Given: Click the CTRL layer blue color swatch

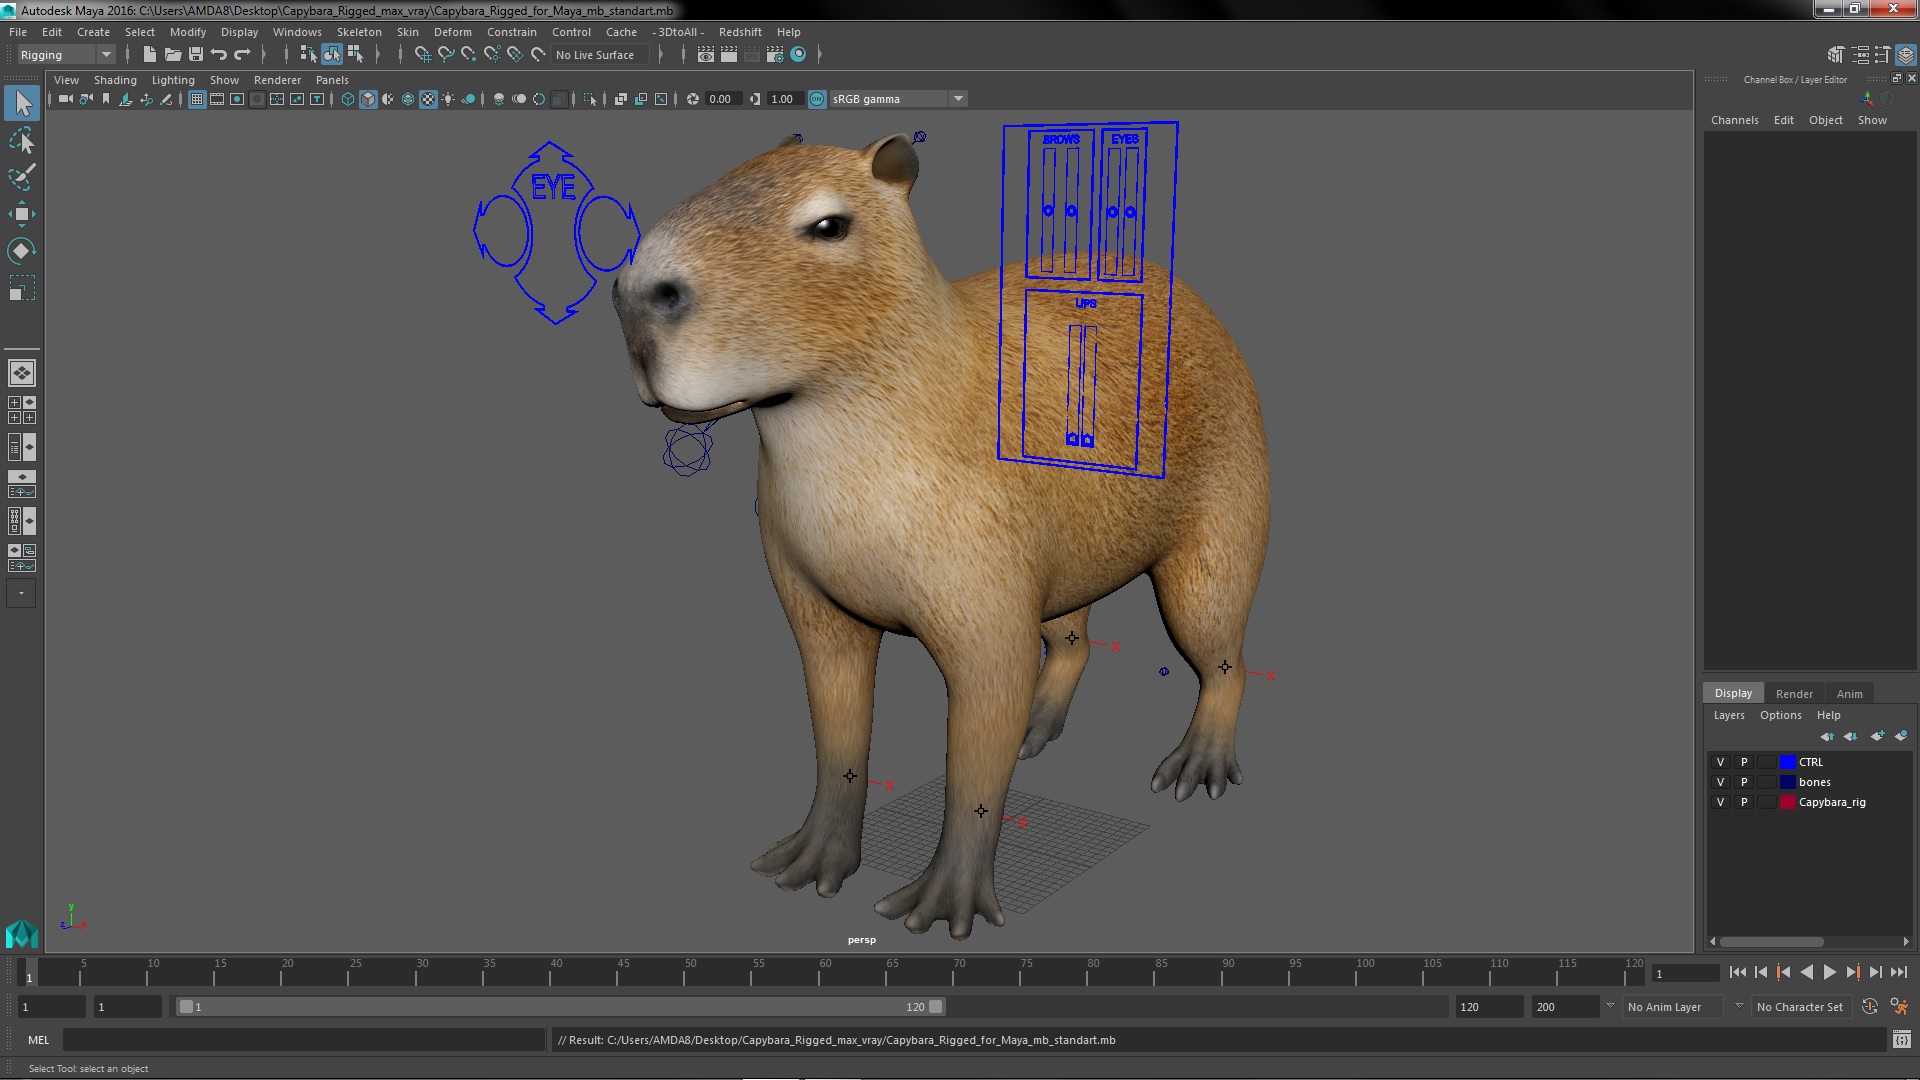Looking at the screenshot, I should coord(1788,762).
